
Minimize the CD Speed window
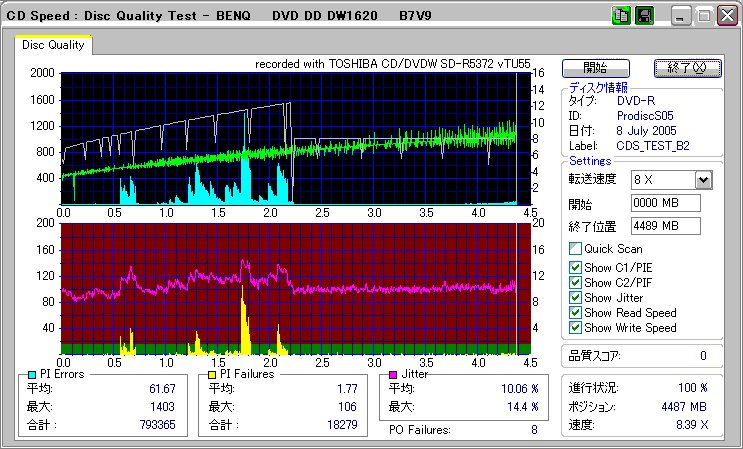pos(681,17)
